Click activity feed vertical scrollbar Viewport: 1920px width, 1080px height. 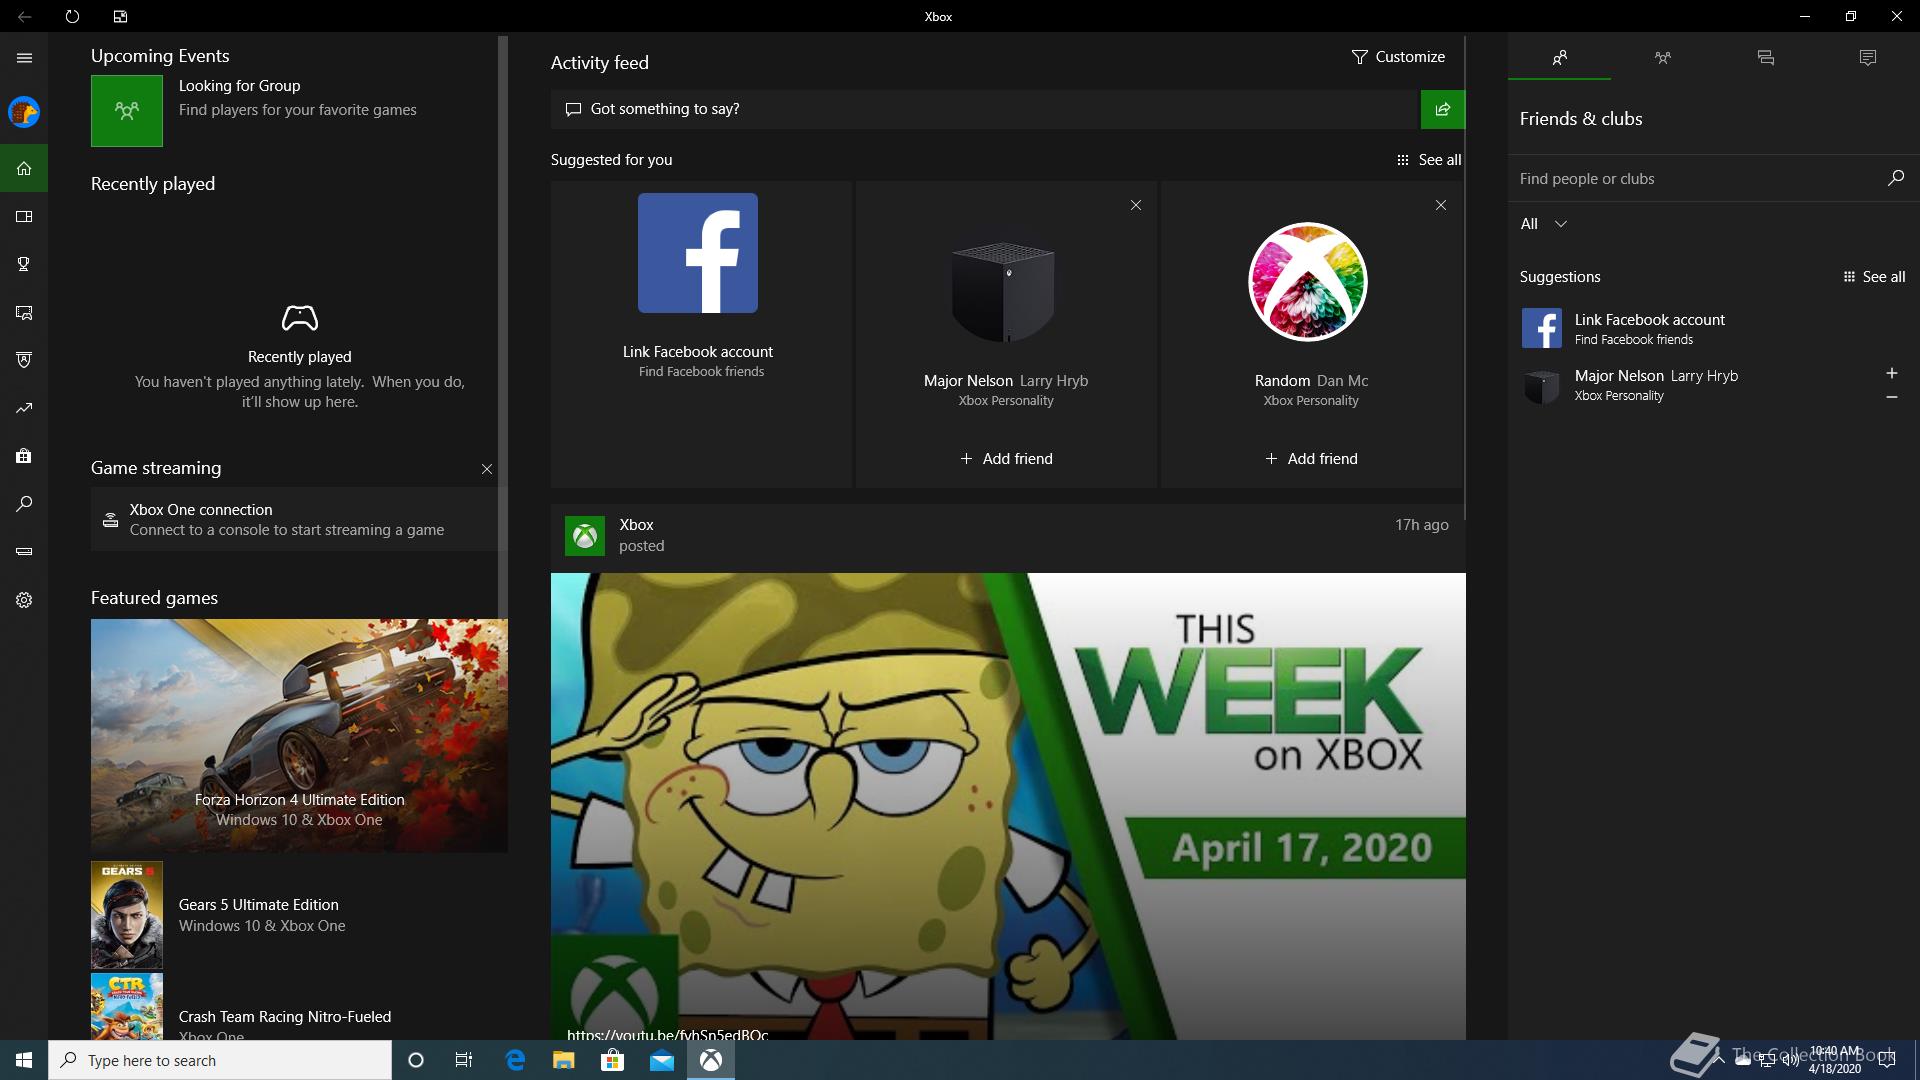1465,278
